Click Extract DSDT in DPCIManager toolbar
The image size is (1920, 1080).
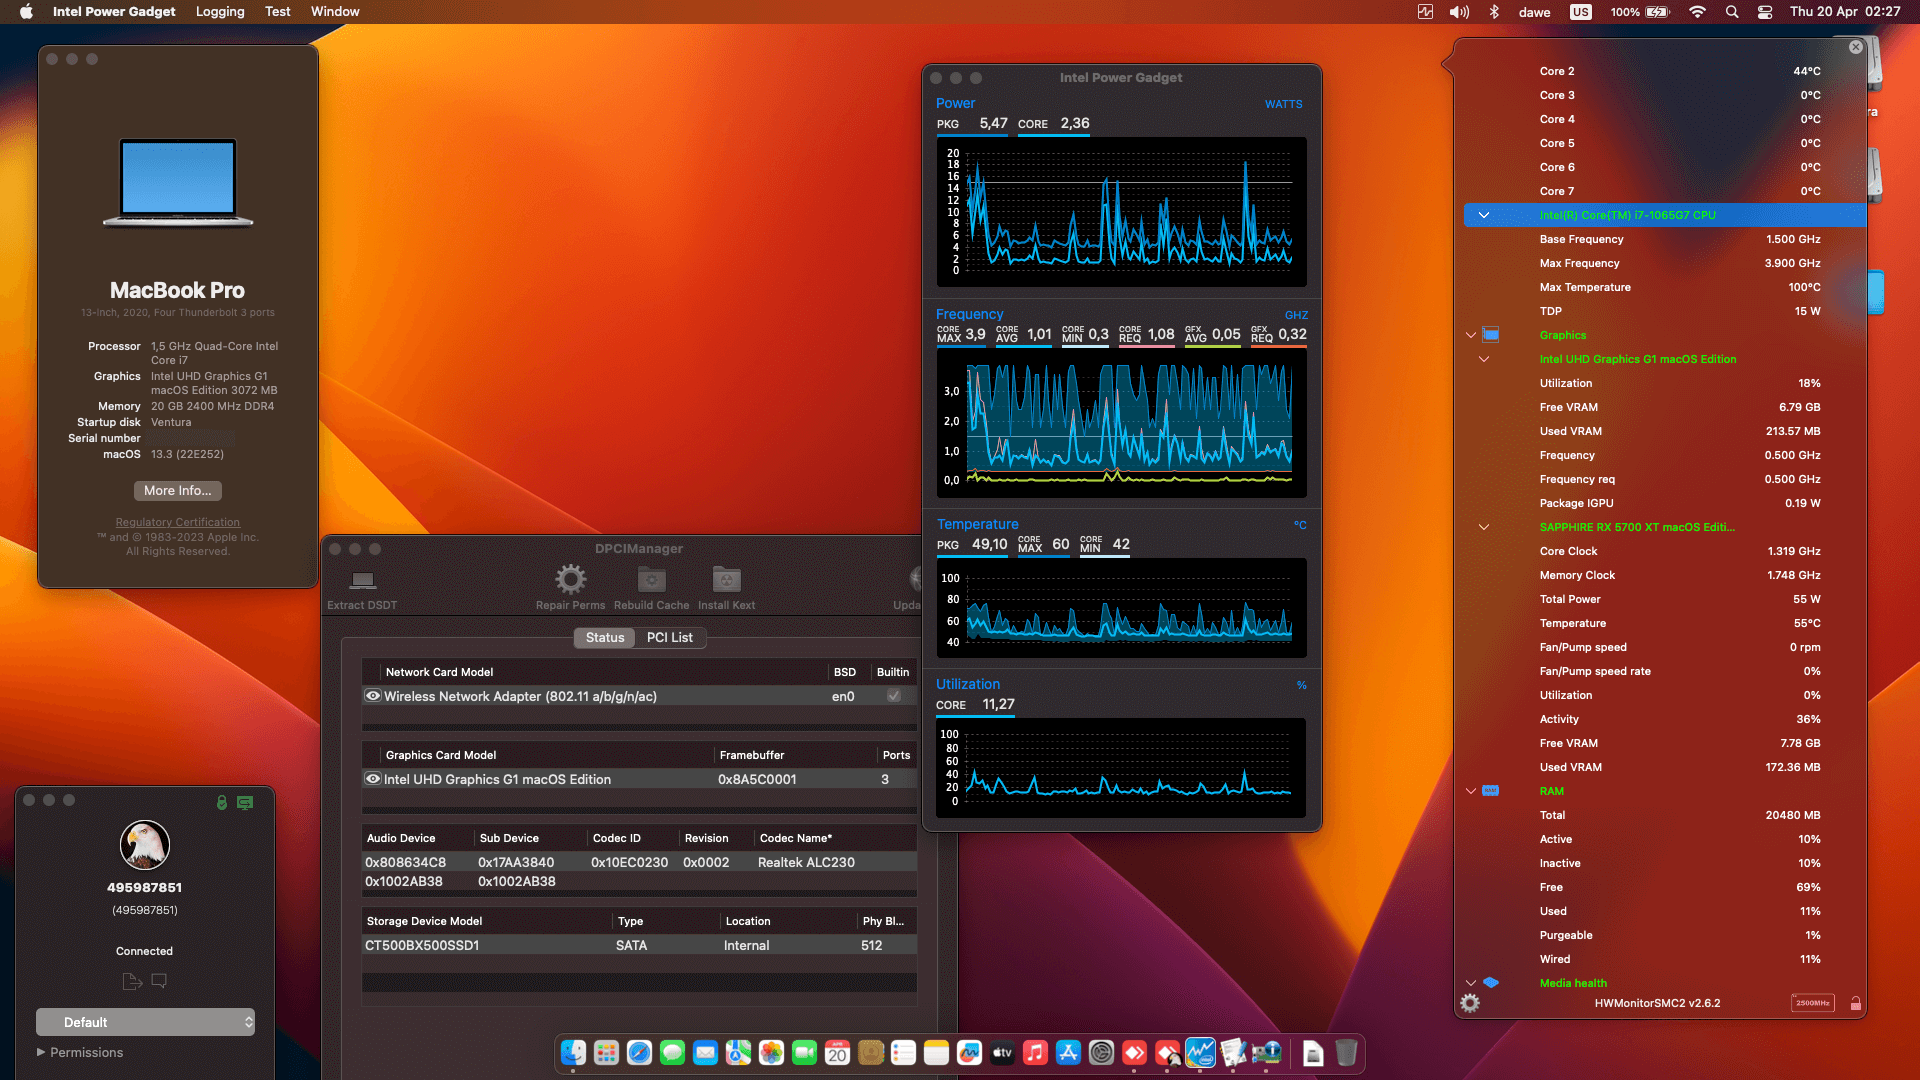362,587
